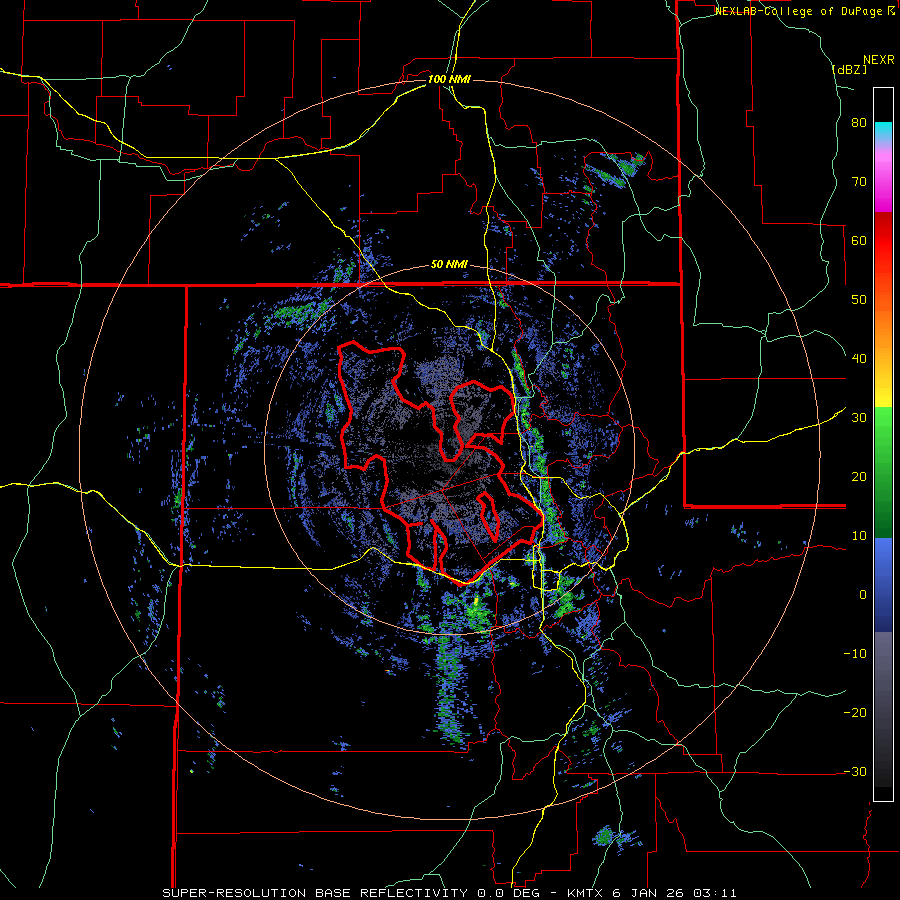Click the 0 value on the dBZ scale
The height and width of the screenshot is (900, 900).
[863, 595]
